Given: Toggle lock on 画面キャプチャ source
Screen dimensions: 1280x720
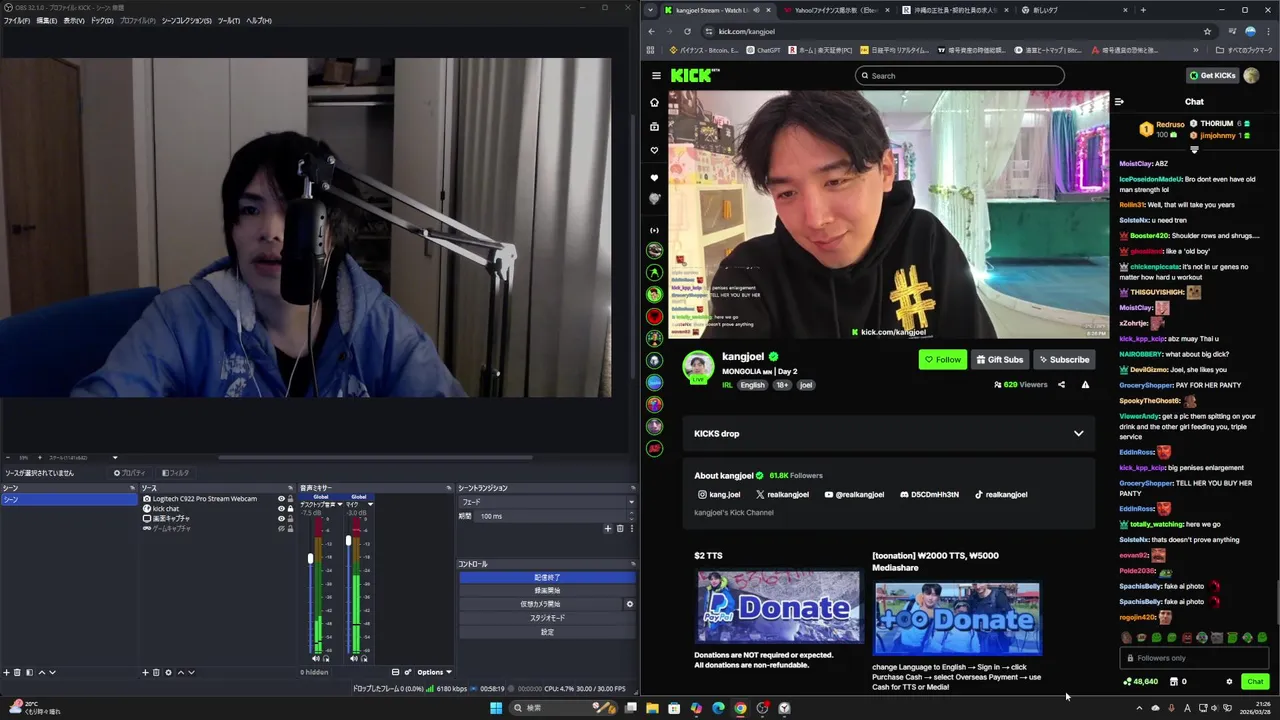Looking at the screenshot, I should pyautogui.click(x=291, y=518).
